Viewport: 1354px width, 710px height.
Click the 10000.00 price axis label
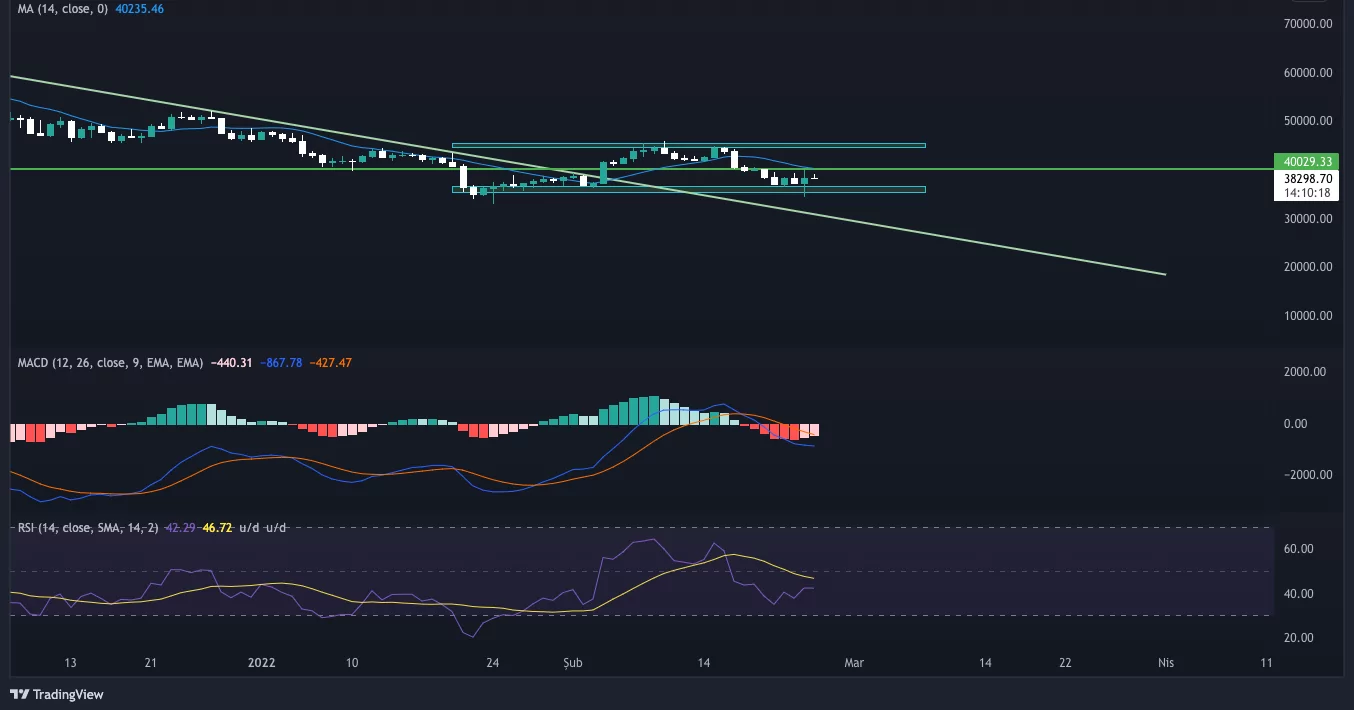coord(1308,316)
